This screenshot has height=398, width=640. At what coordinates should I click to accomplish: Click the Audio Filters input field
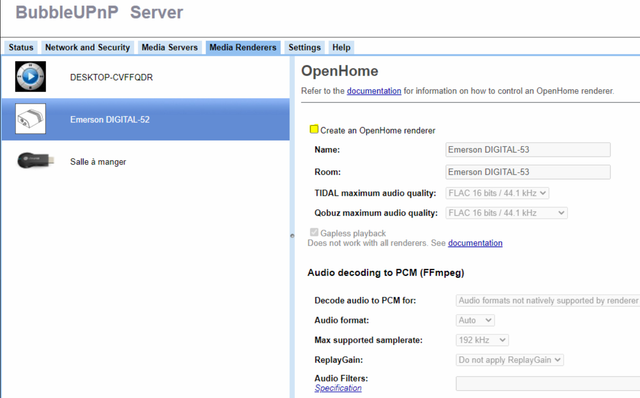tap(548, 383)
